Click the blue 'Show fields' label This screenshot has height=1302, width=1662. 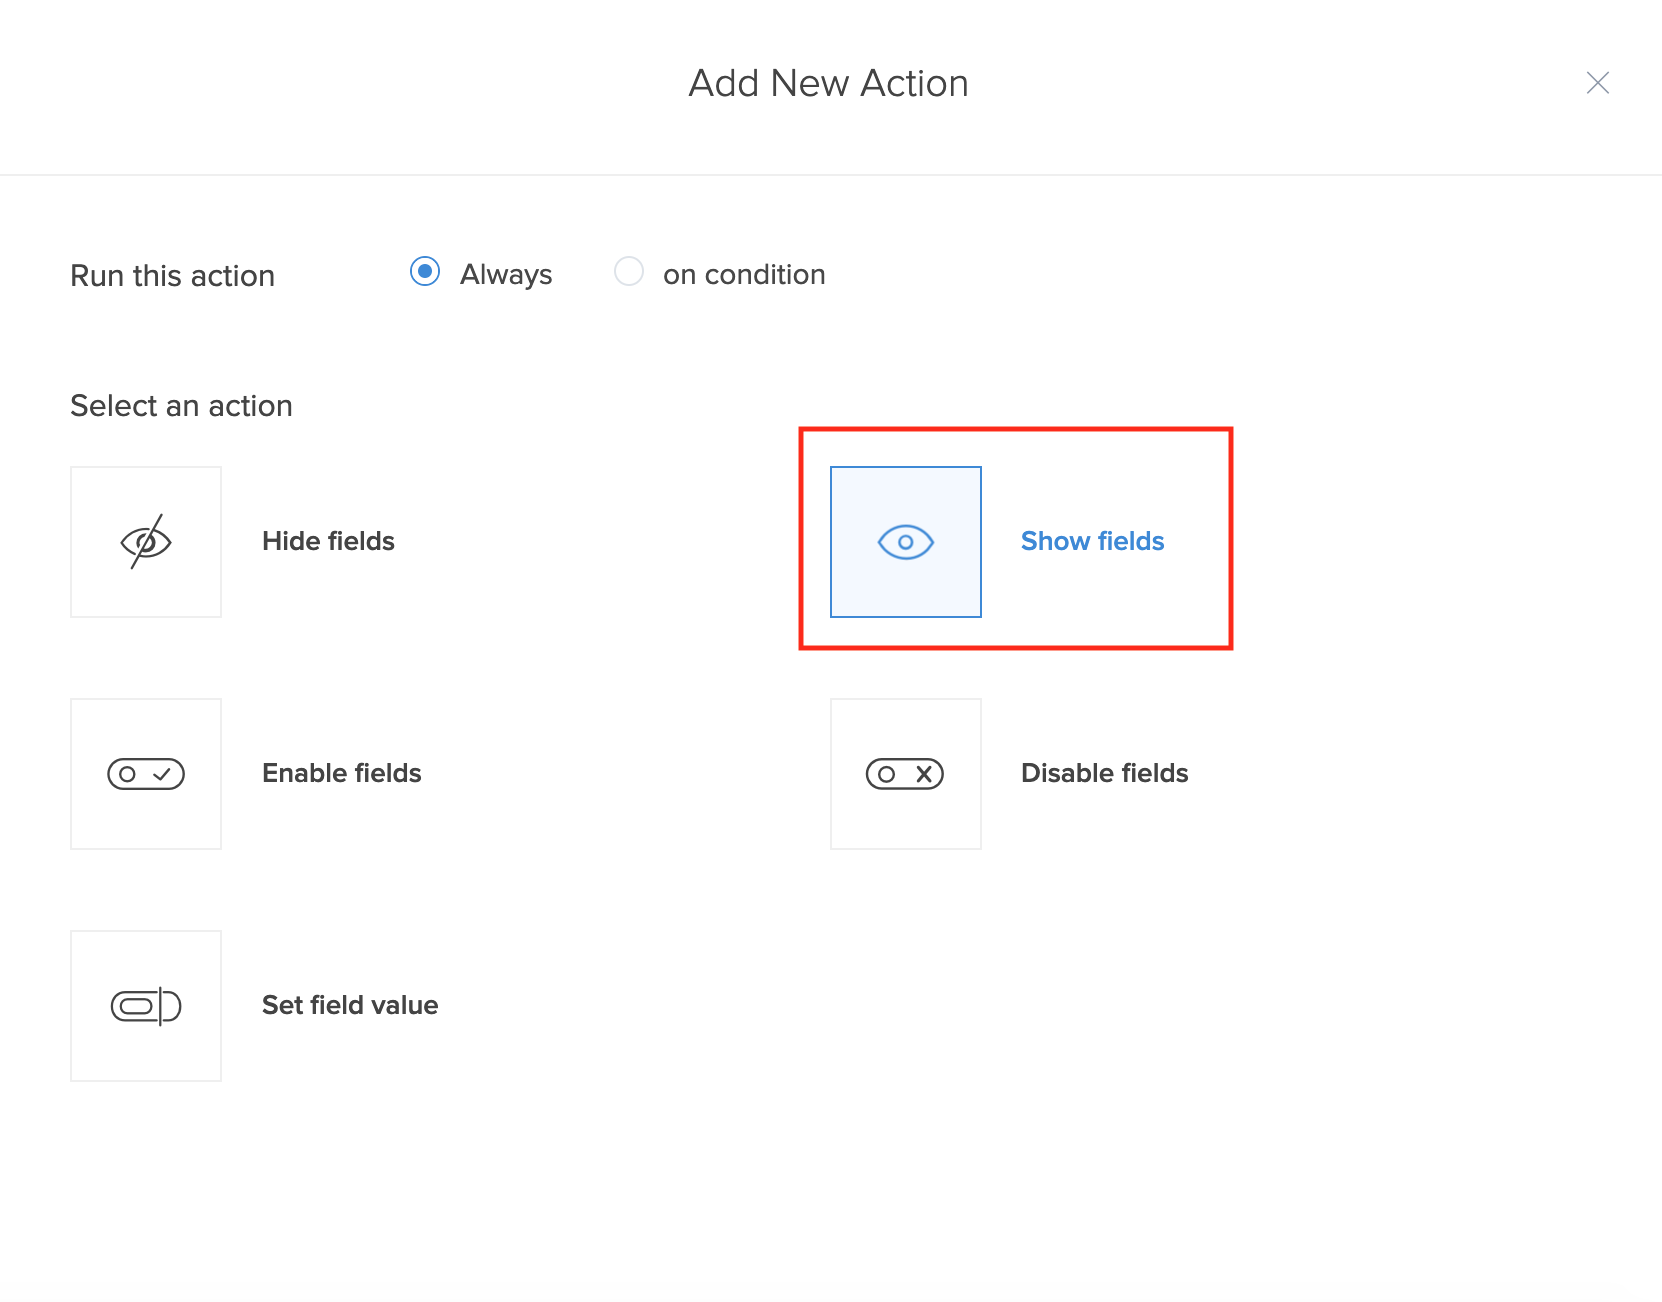(1092, 541)
